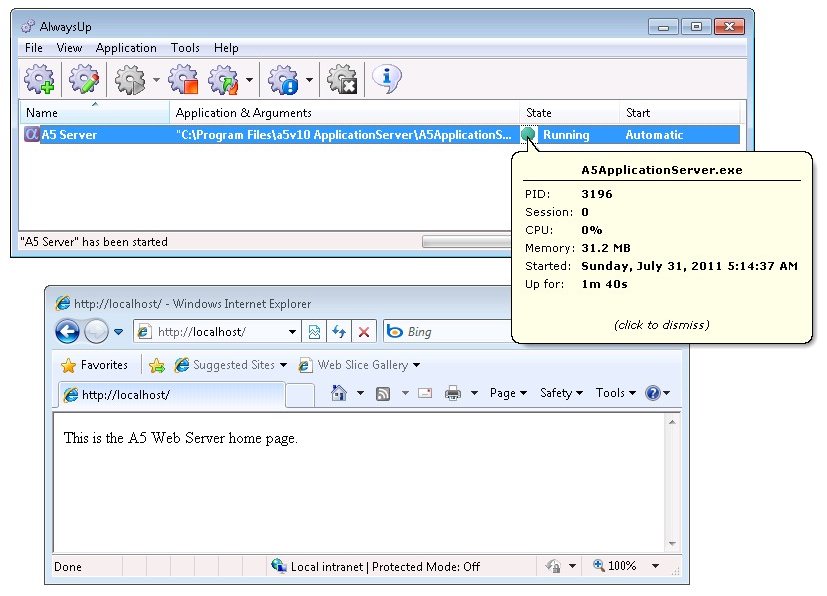Click the blue Help question mark icon
This screenshot has height=596, width=827.
[652, 393]
